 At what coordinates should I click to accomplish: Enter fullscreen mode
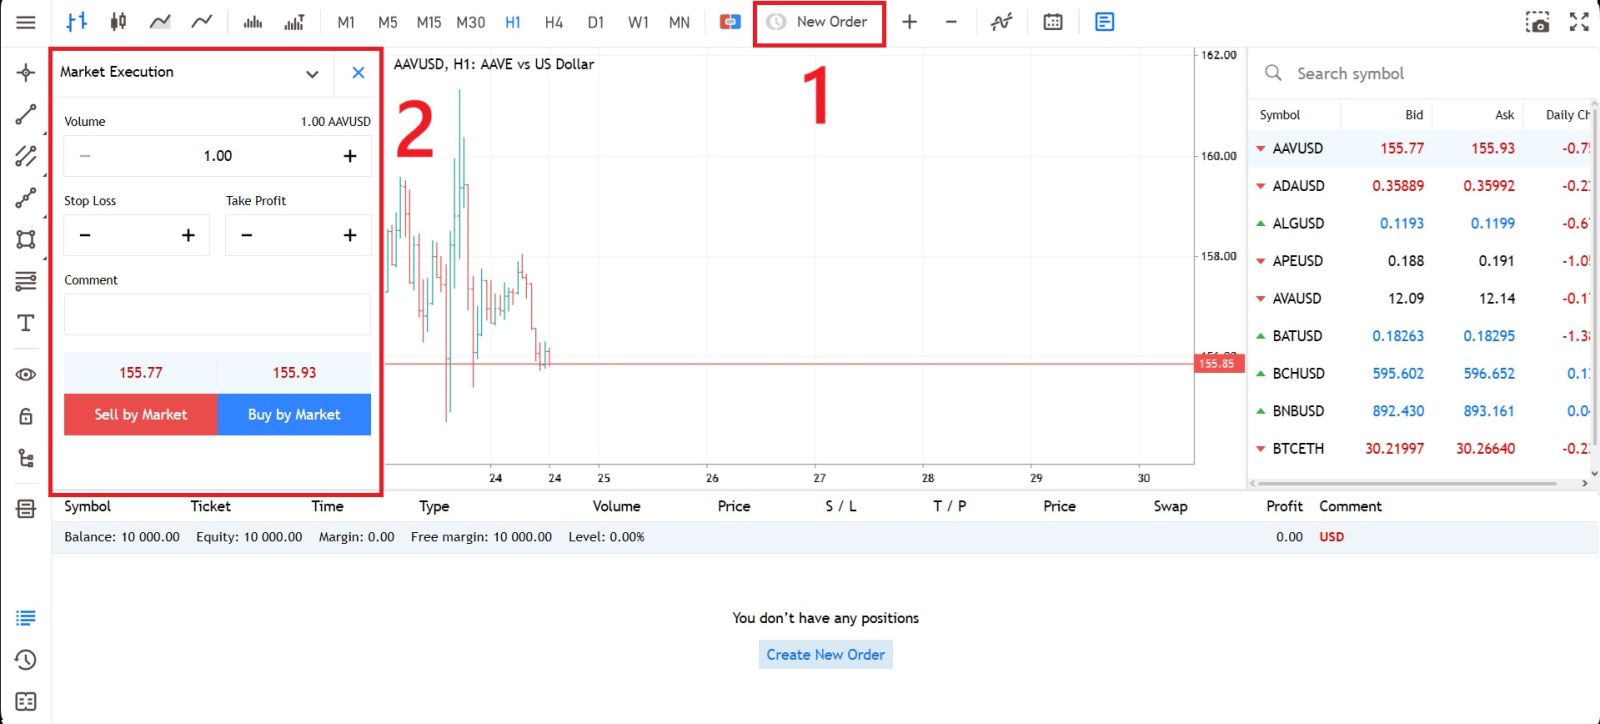(x=1579, y=20)
